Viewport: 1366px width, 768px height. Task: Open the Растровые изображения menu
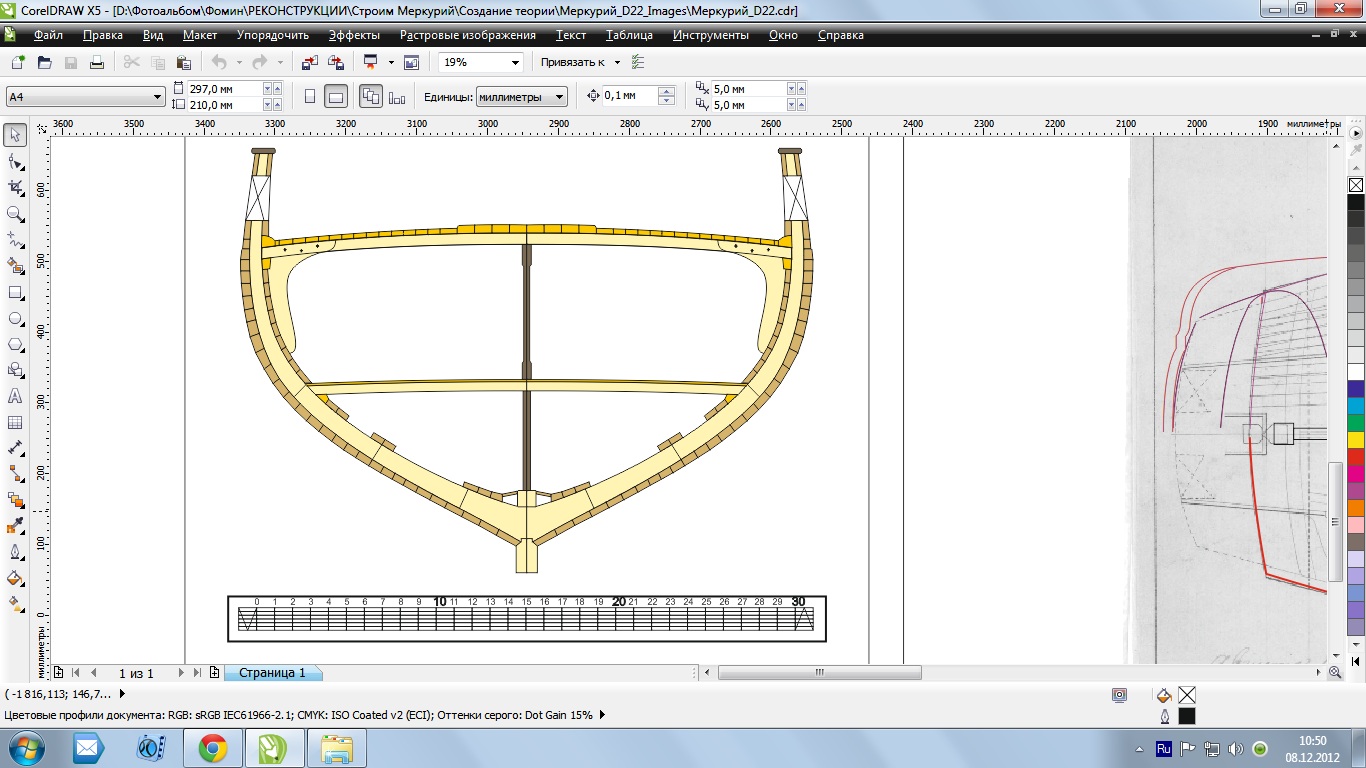point(468,35)
